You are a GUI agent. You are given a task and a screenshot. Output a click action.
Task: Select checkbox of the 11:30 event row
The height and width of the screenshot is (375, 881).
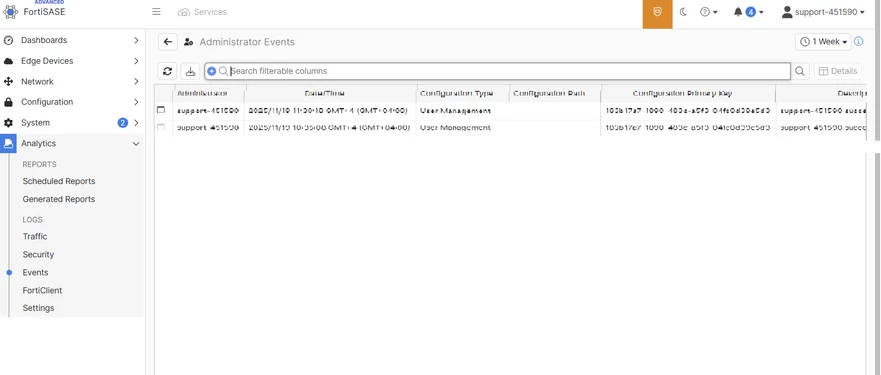(161, 110)
